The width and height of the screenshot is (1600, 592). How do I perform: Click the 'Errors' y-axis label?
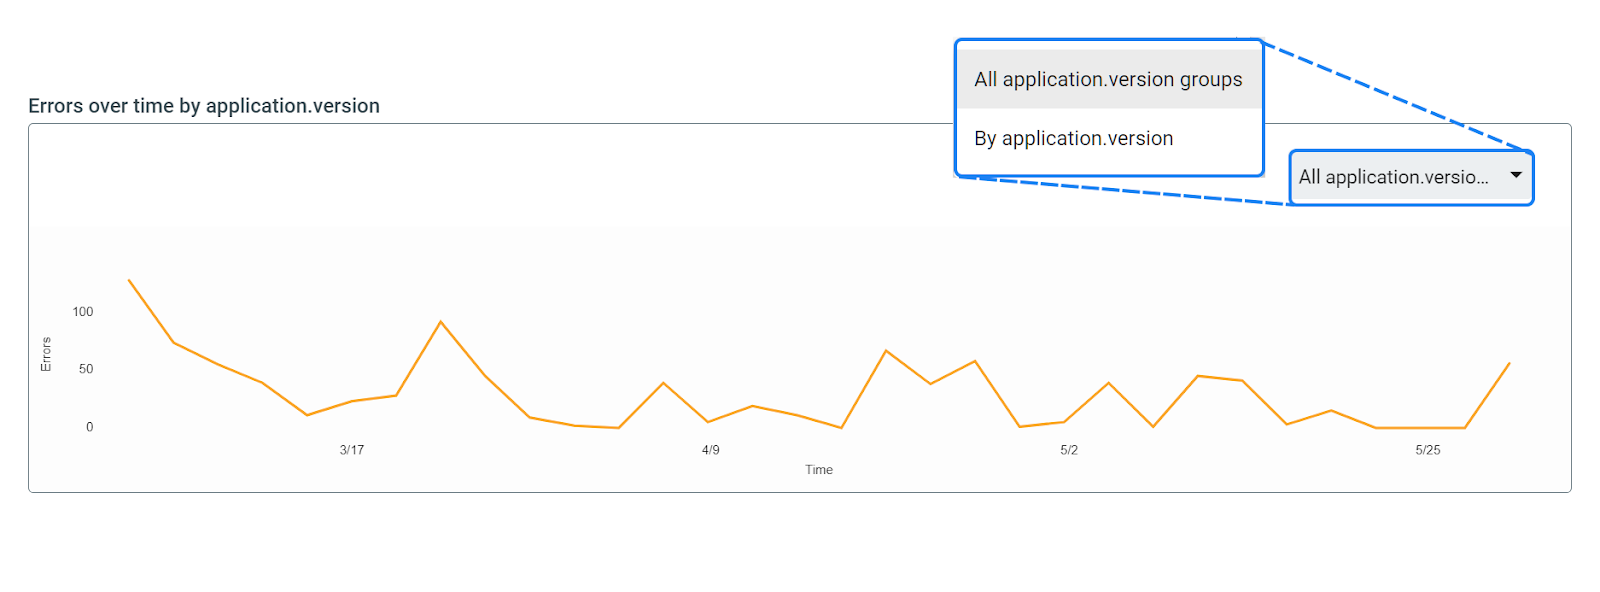click(x=46, y=354)
